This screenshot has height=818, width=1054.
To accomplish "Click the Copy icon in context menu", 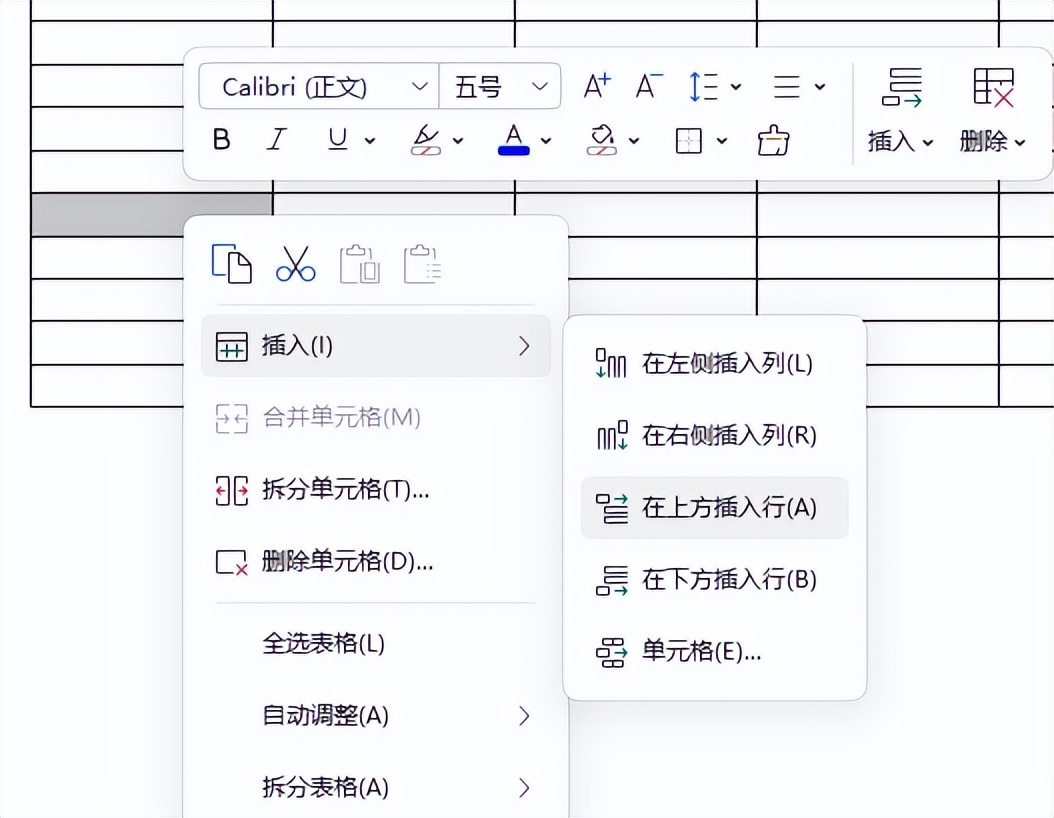I will tap(231, 264).
